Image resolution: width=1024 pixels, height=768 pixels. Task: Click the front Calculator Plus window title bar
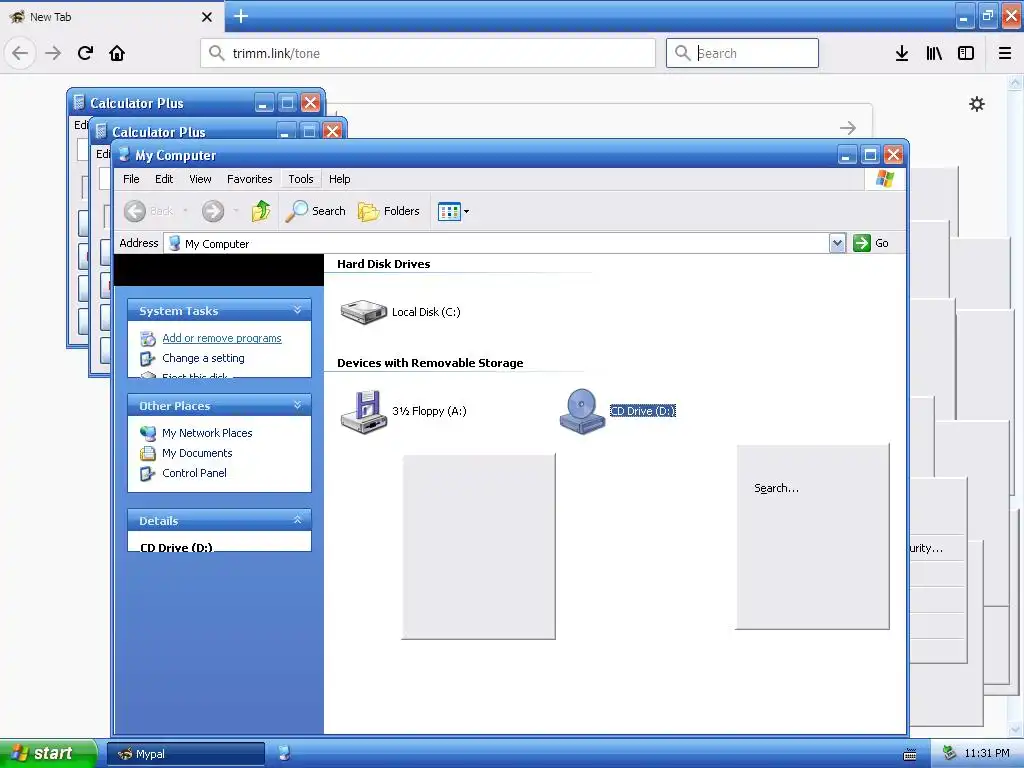tap(218, 131)
